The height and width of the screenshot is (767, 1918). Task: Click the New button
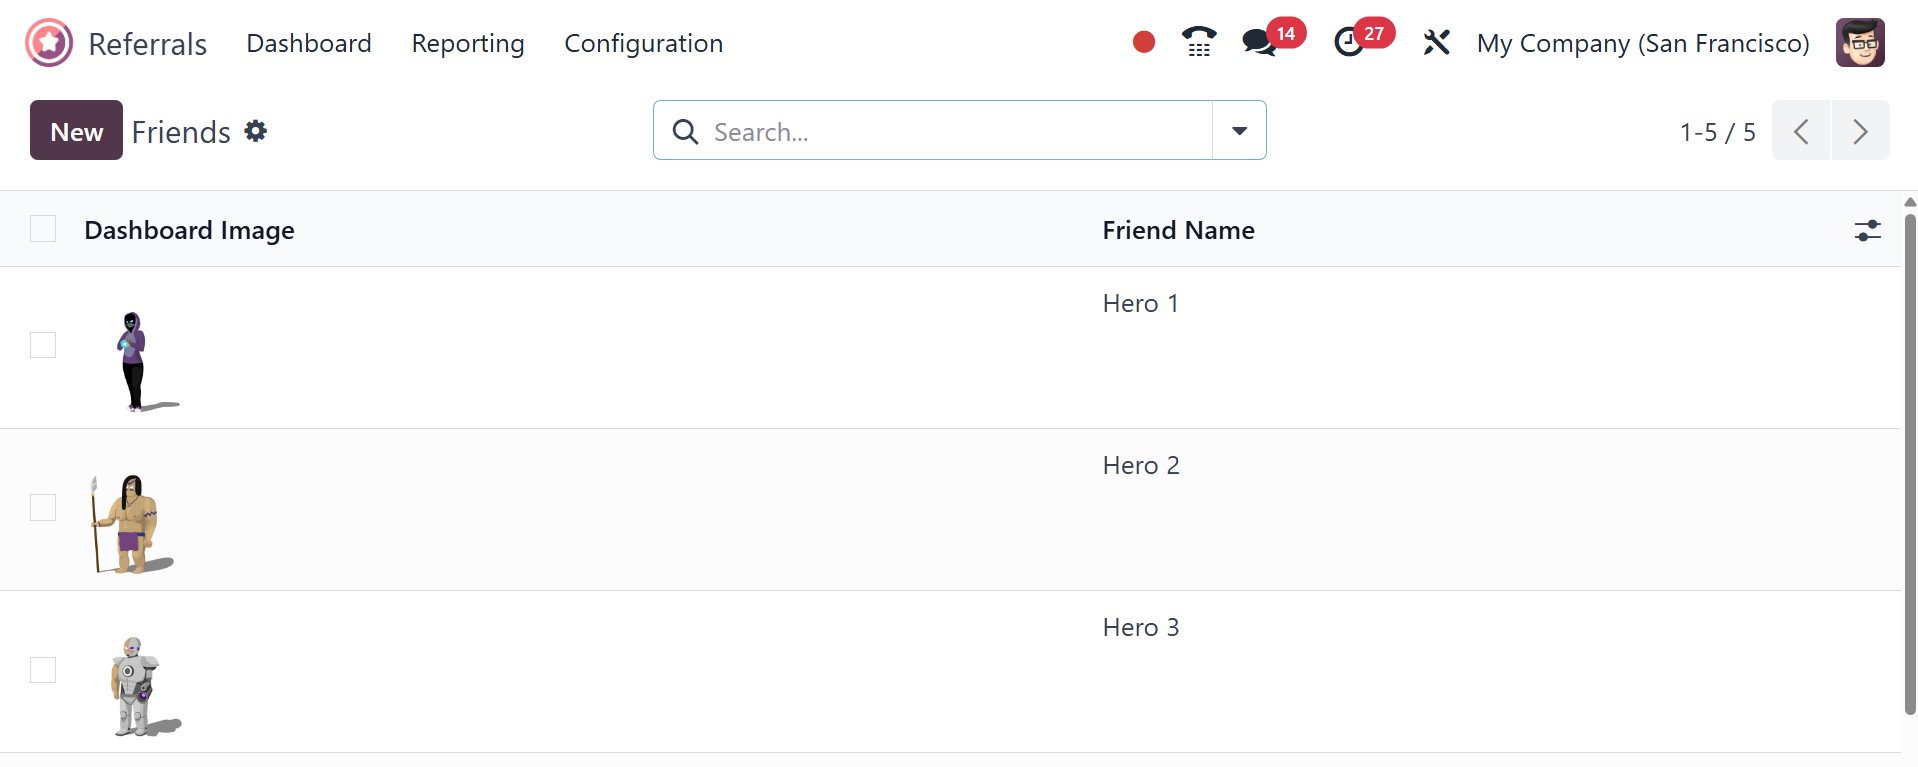click(76, 130)
